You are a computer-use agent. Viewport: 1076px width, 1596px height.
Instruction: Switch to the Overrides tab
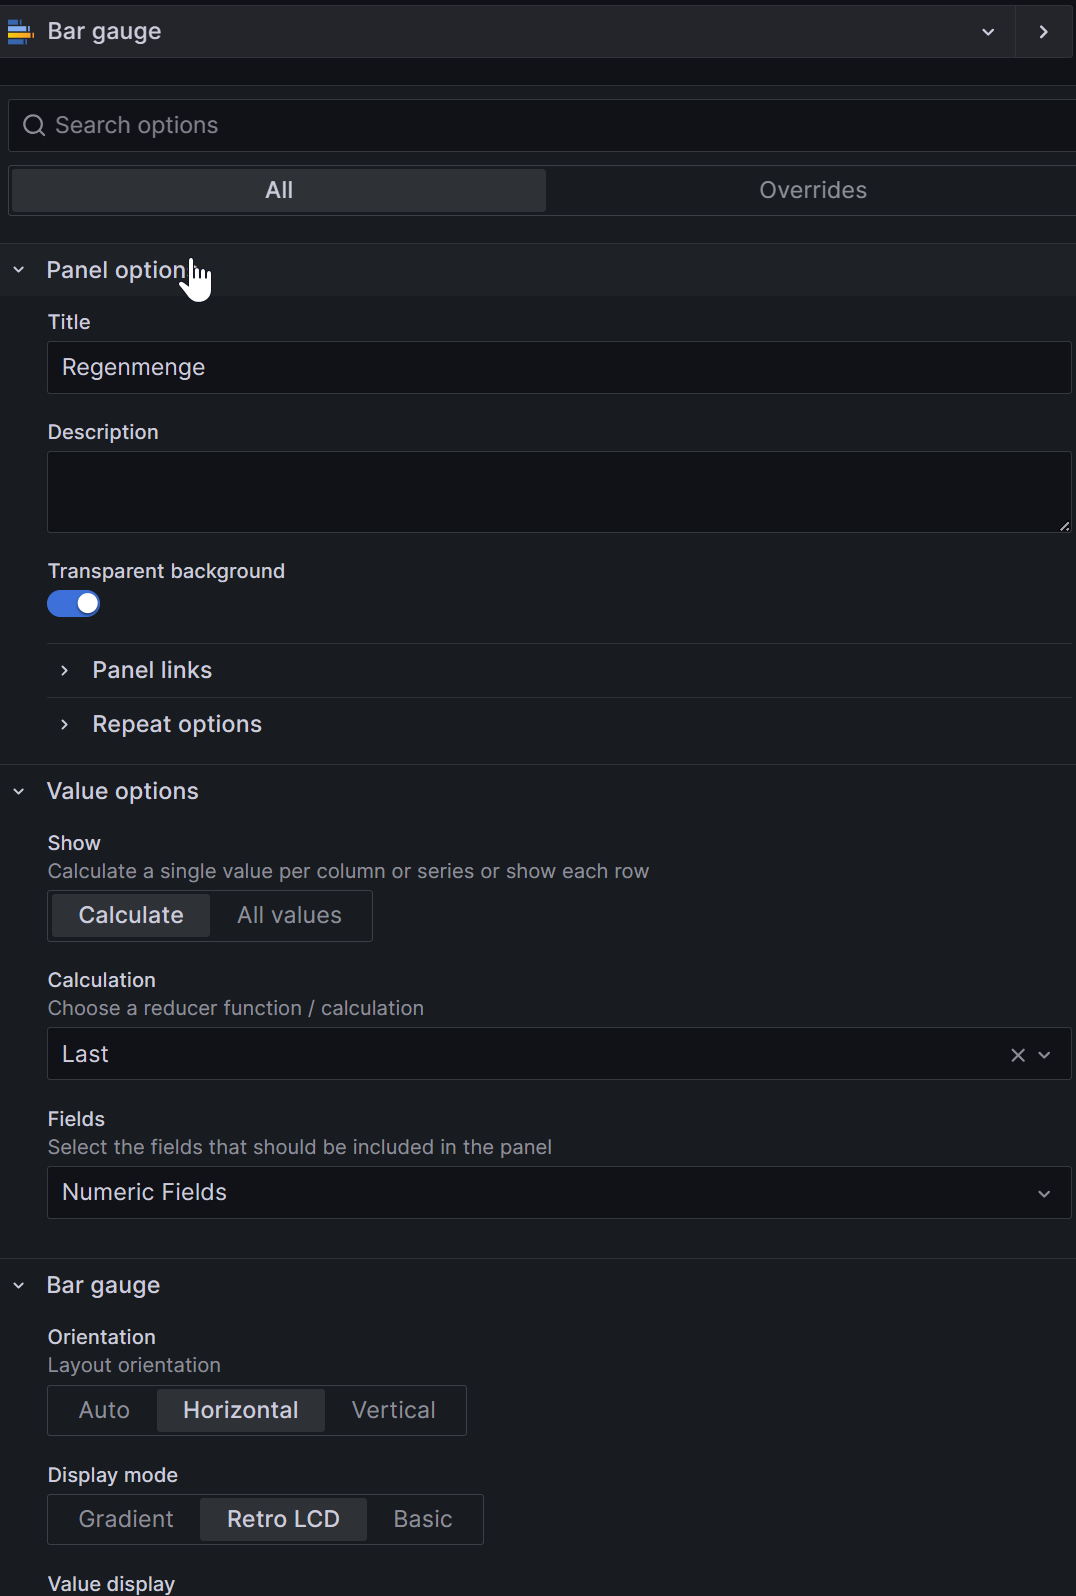coord(812,190)
